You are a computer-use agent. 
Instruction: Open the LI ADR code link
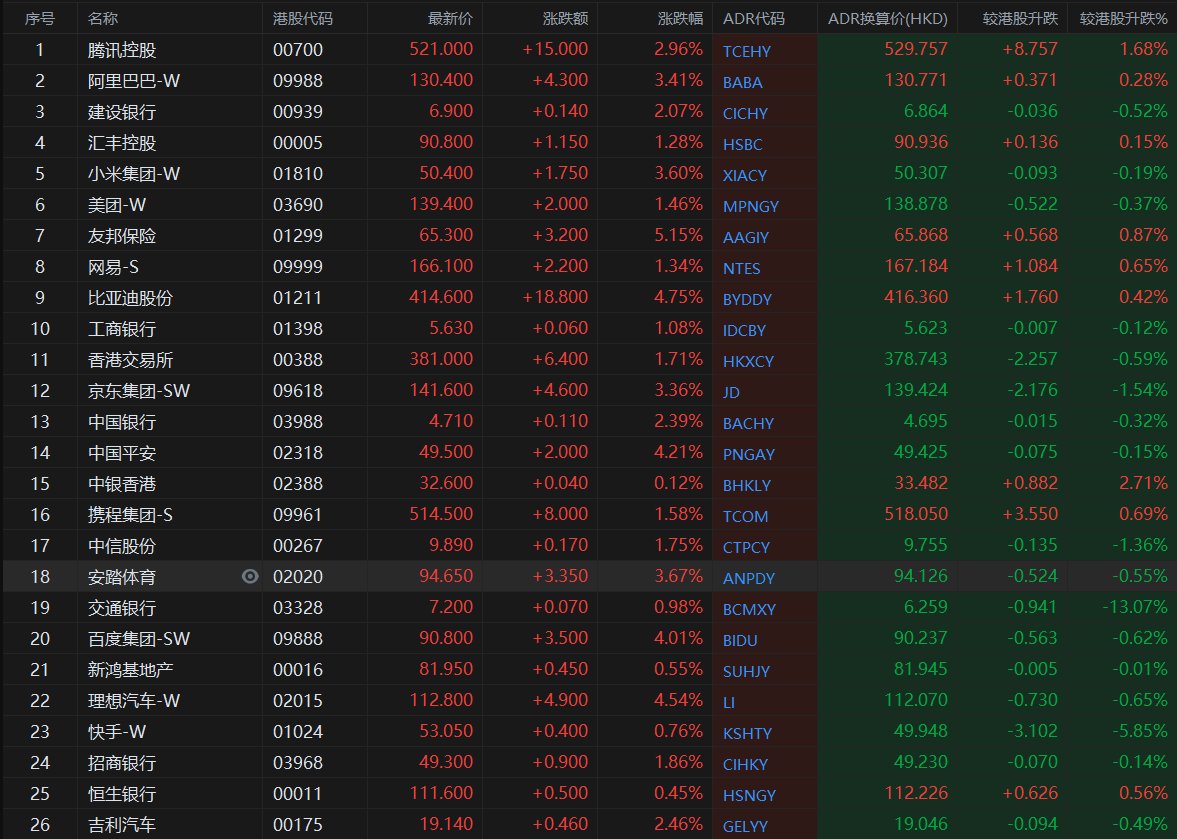728,702
